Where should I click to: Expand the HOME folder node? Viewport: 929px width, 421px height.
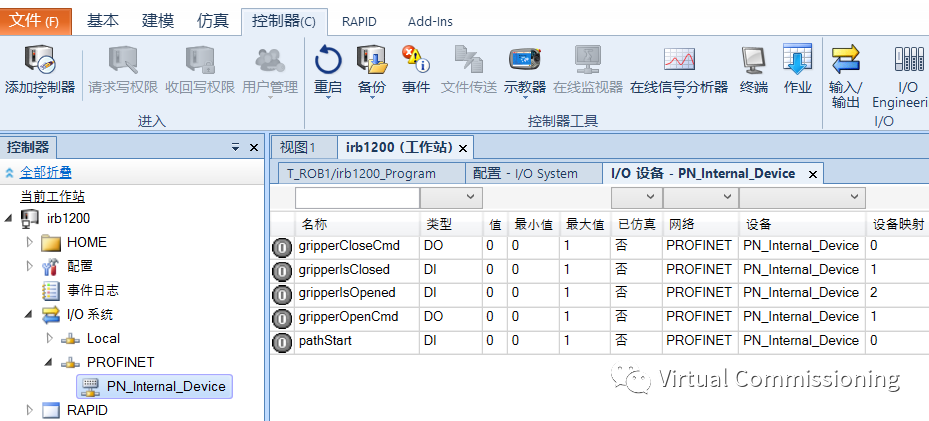(x=30, y=242)
